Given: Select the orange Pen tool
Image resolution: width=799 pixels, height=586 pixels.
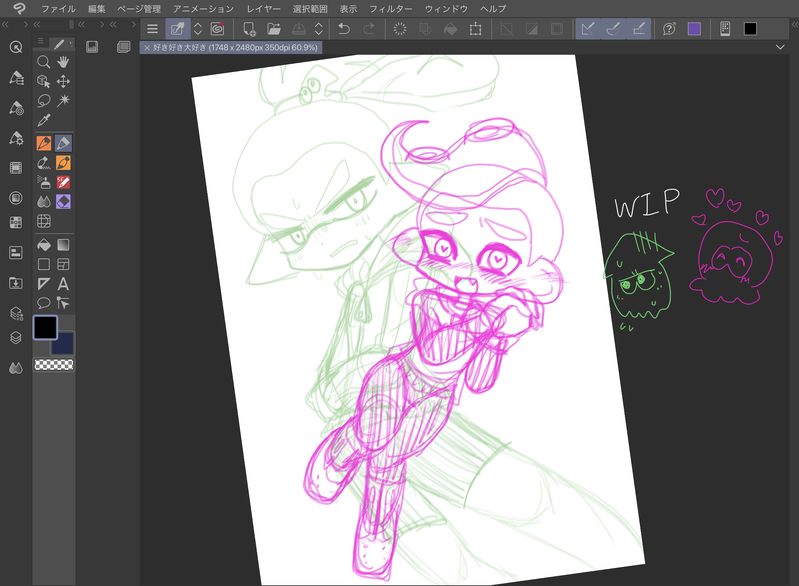Looking at the screenshot, I should pos(44,143).
